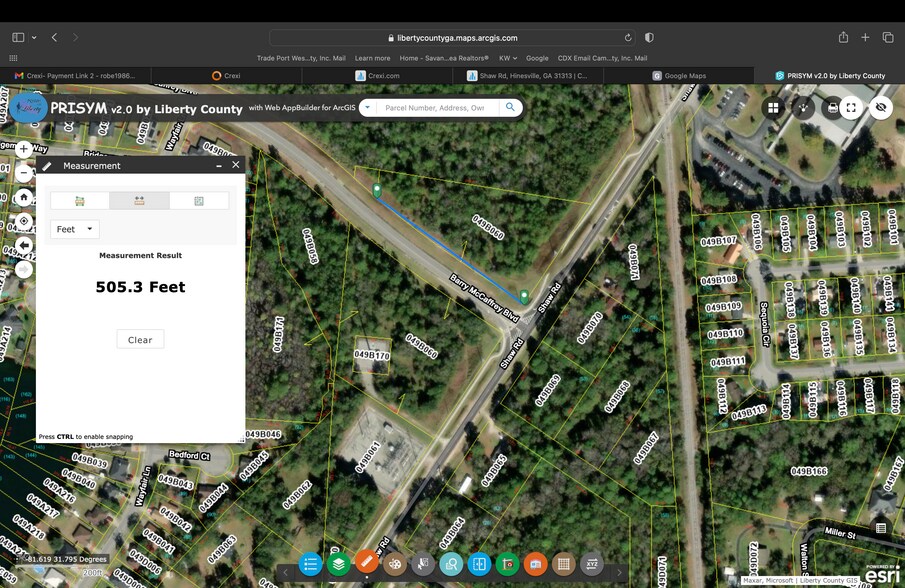Expand sidebar options chevron
The width and height of the screenshot is (905, 588).
34,38
